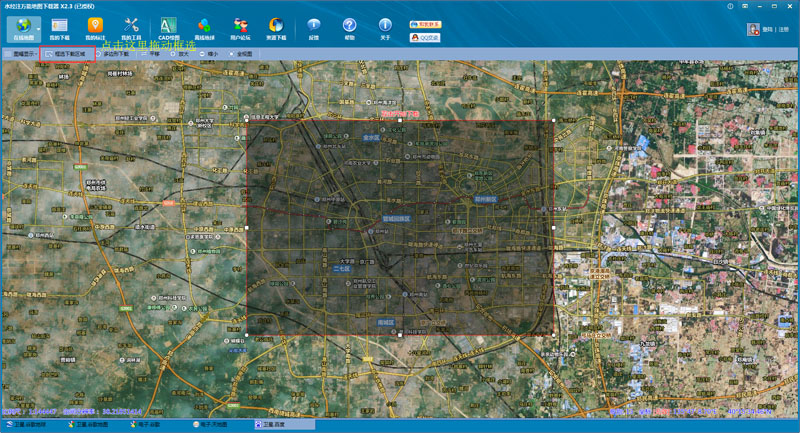Click the circled info icon in title bar
Screen dimensions: 800x433
tap(730, 7)
